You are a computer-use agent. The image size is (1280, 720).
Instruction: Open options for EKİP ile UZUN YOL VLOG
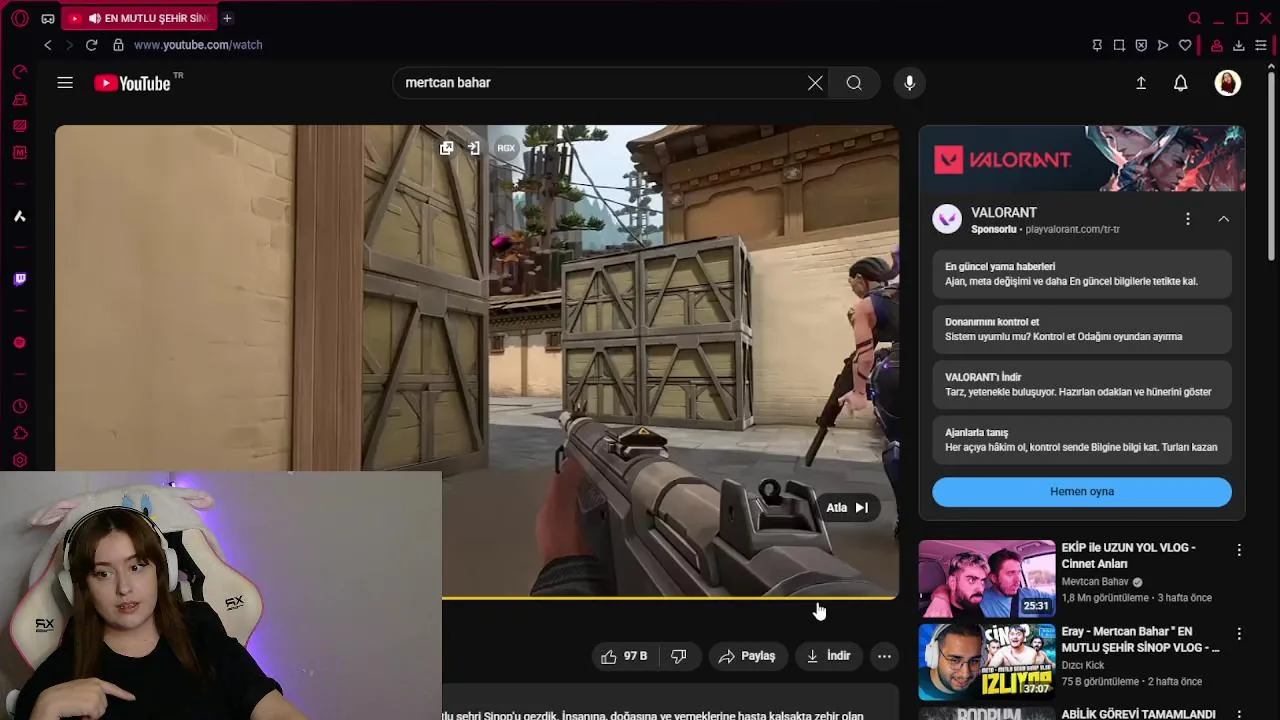coord(1239,550)
